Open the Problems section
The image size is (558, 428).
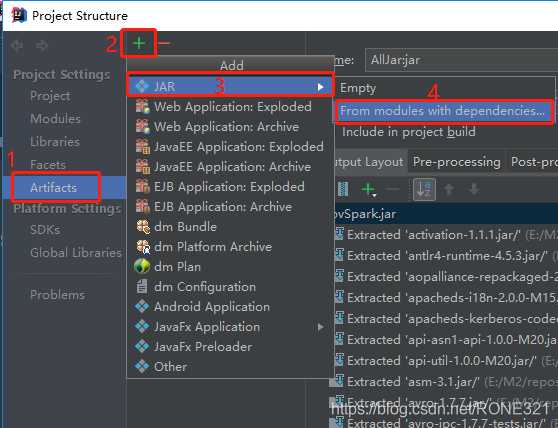tap(57, 295)
